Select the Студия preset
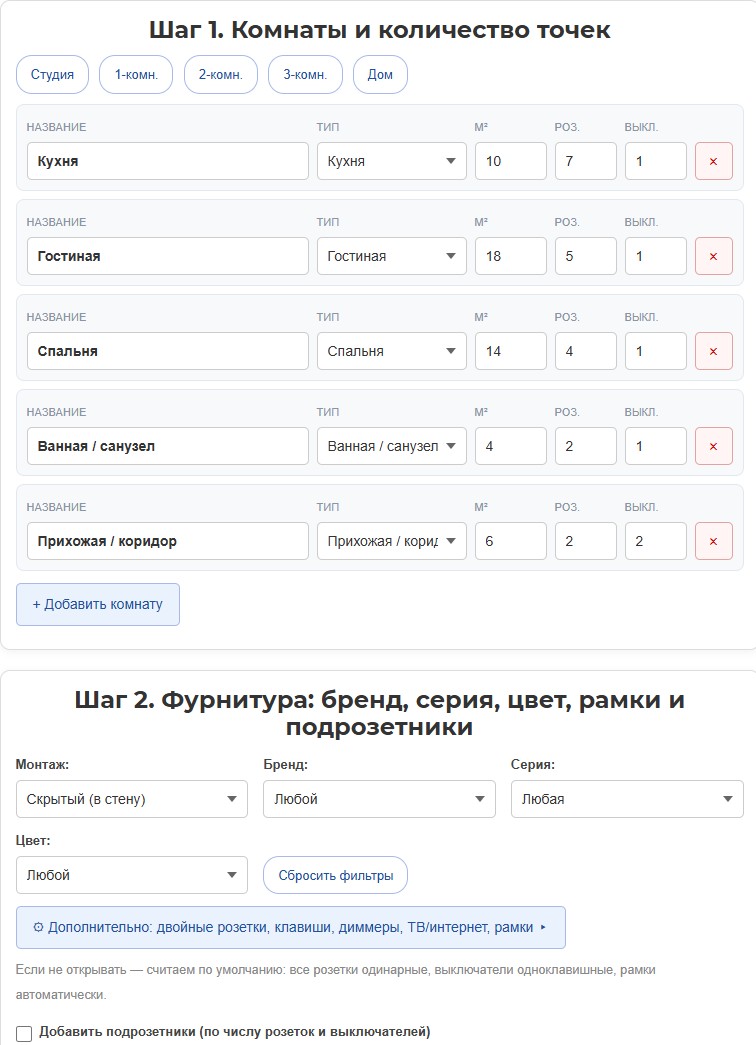This screenshot has height=1045, width=756. (x=52, y=74)
